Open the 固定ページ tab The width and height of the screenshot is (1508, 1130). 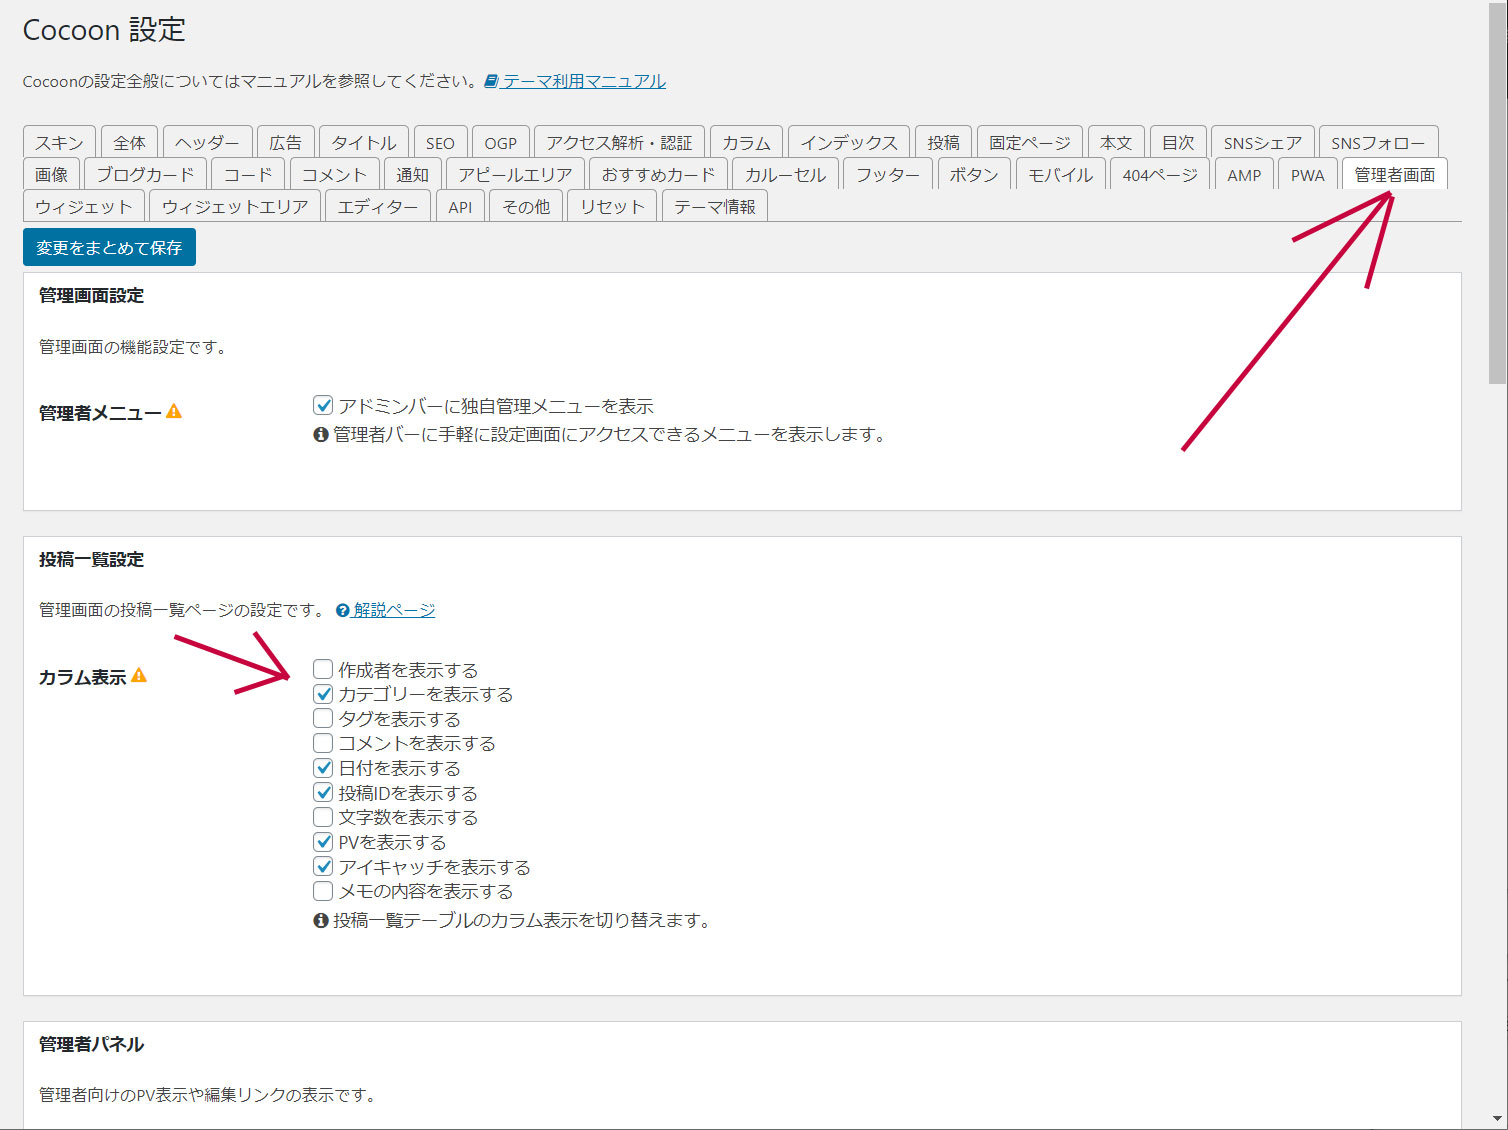coord(1030,142)
